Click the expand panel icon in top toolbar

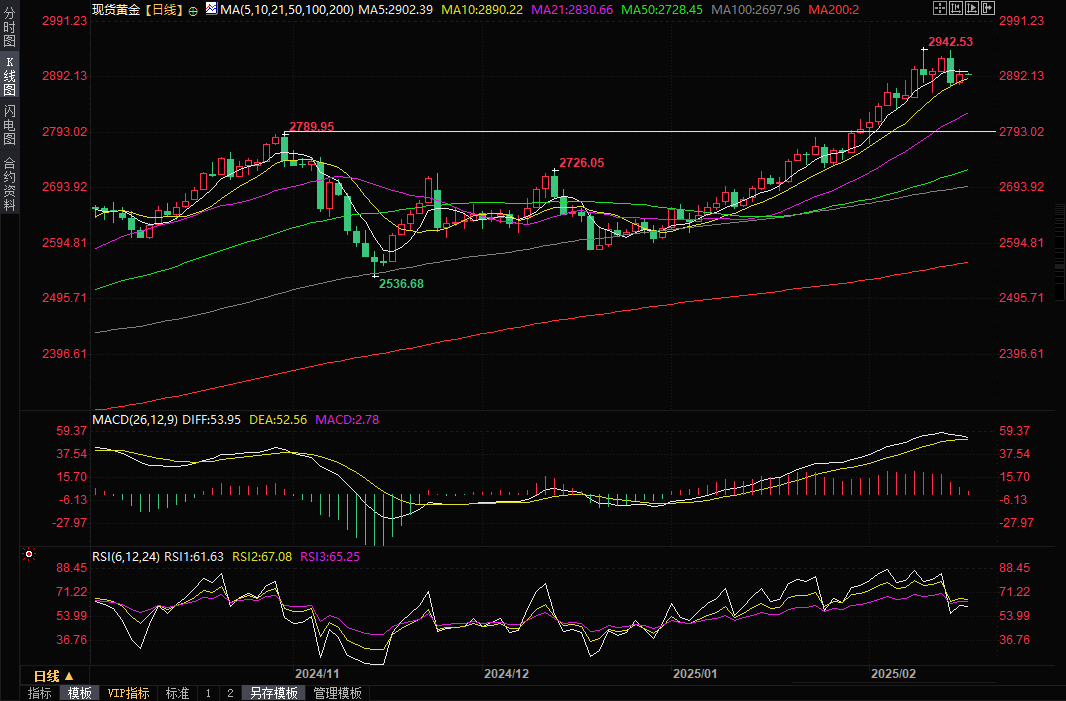[x=990, y=8]
